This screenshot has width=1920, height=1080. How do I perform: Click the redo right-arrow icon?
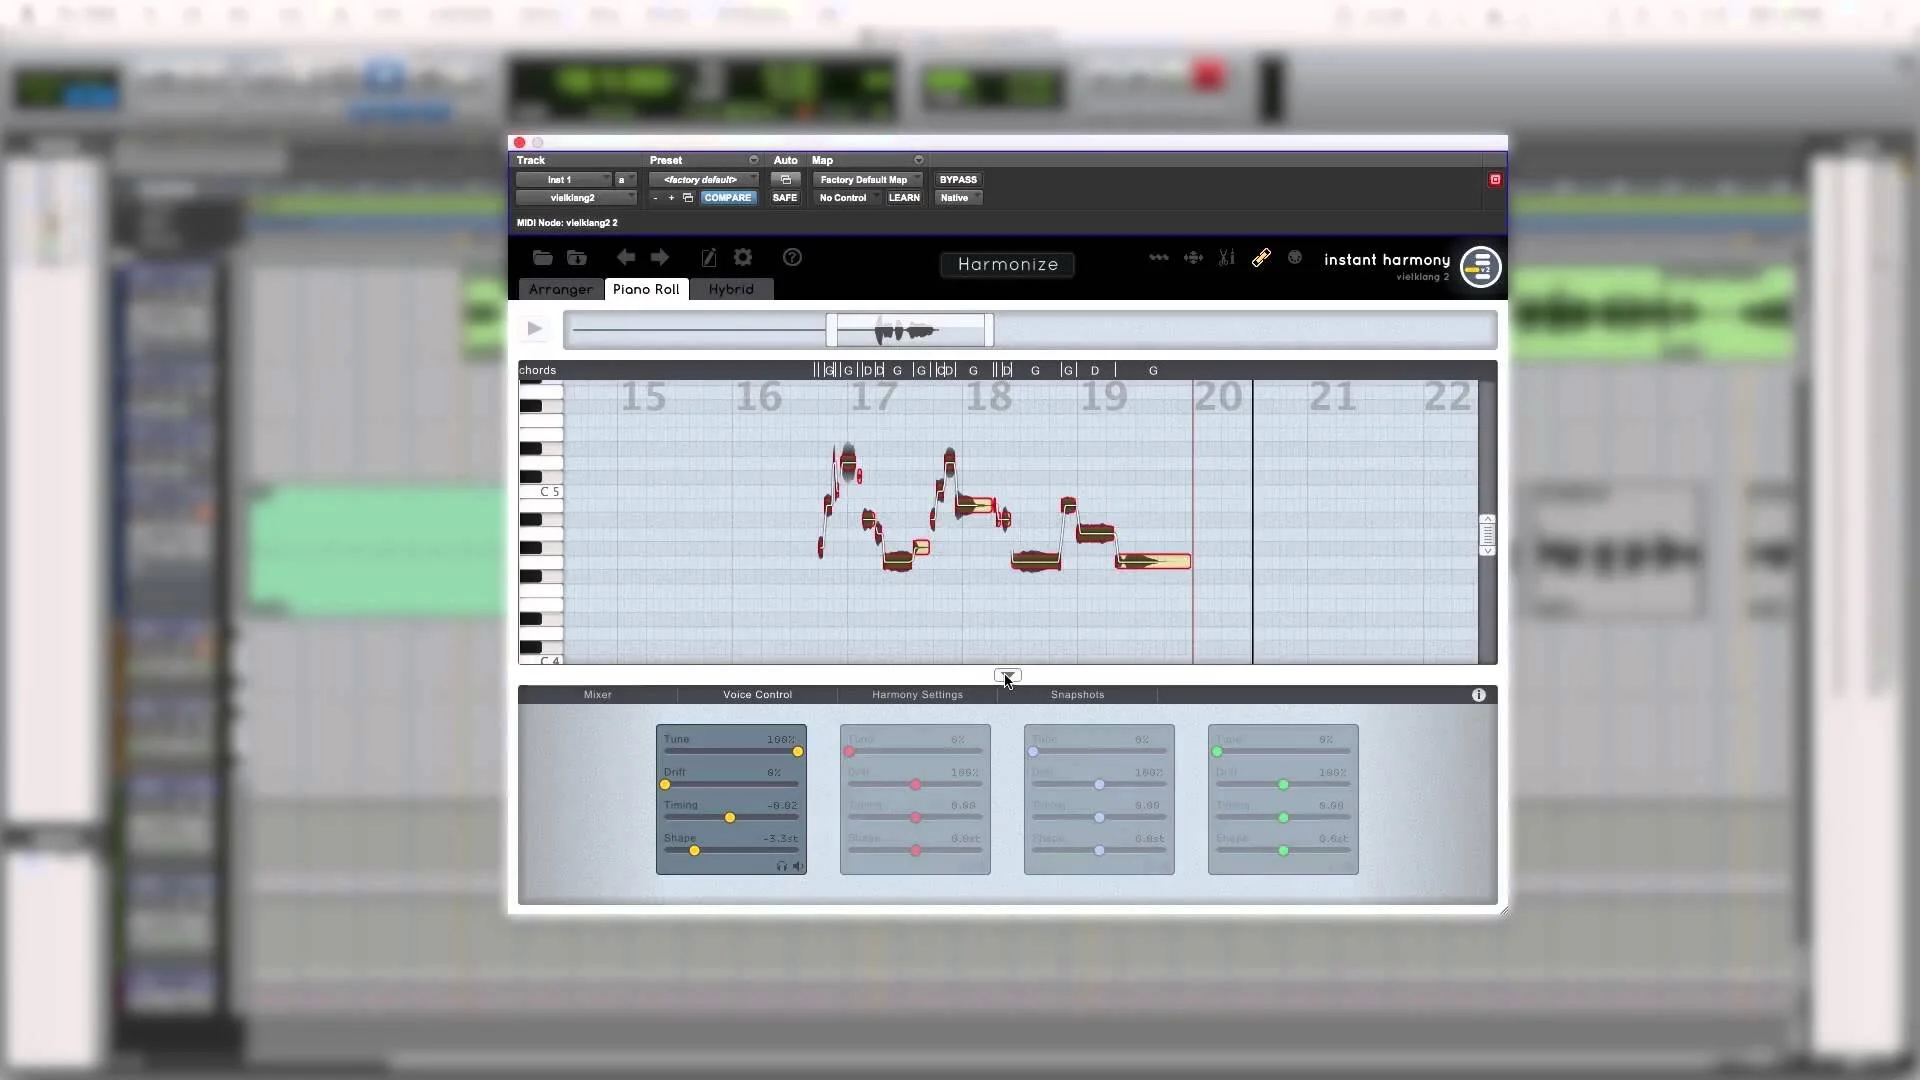pos(660,258)
